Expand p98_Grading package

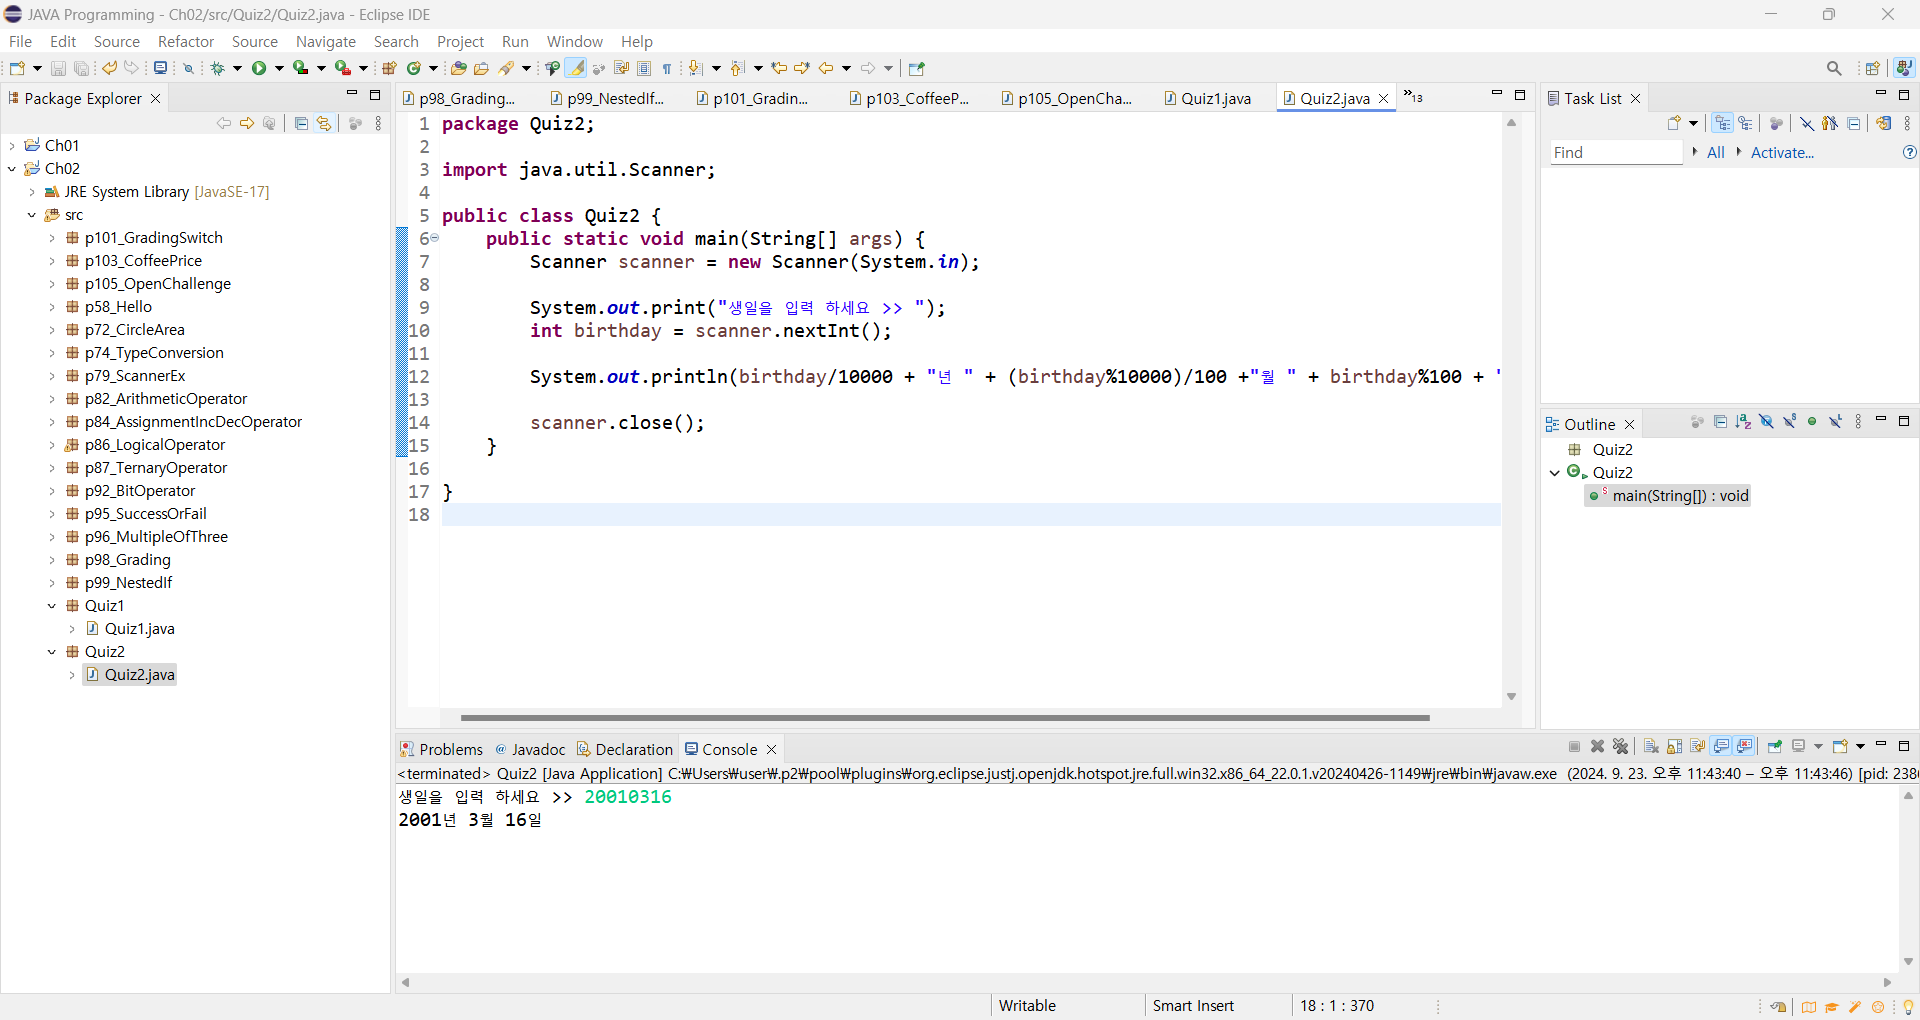point(52,560)
